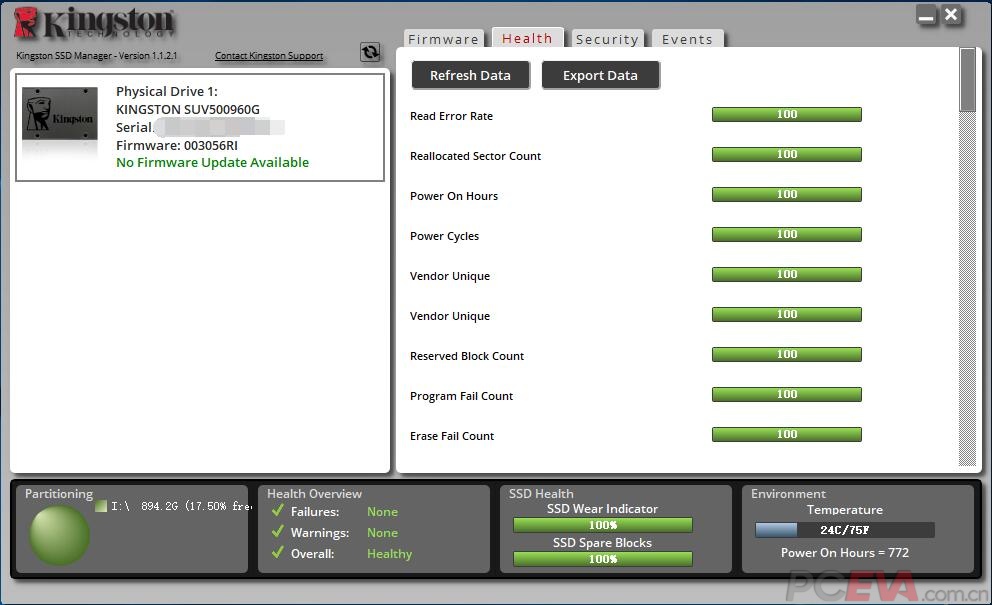
Task: Click the 'Power On Hours = 772' text
Action: (845, 553)
